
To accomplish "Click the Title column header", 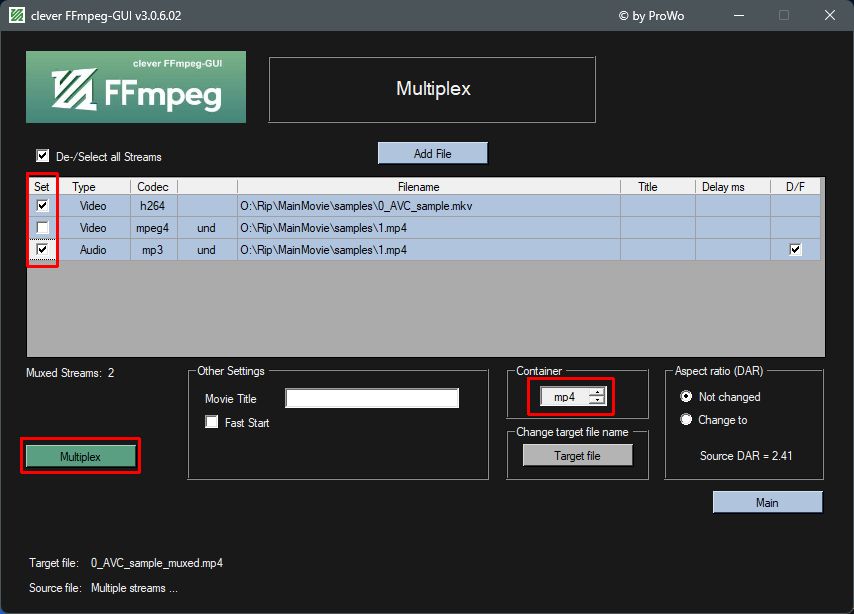I will (658, 187).
